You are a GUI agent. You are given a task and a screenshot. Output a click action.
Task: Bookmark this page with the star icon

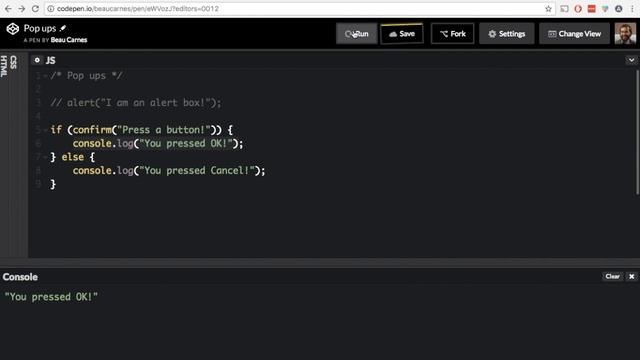(x=548, y=9)
